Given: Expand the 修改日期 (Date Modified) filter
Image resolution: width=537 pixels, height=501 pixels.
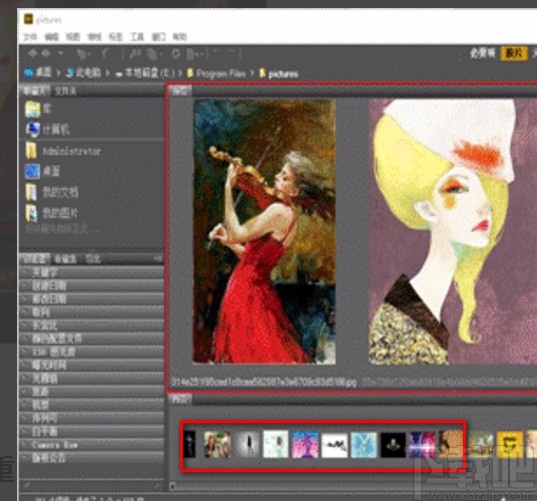Looking at the screenshot, I should click(x=92, y=299).
